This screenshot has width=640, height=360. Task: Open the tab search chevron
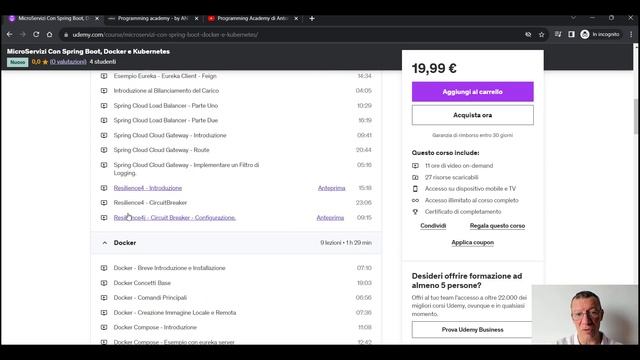pos(573,18)
